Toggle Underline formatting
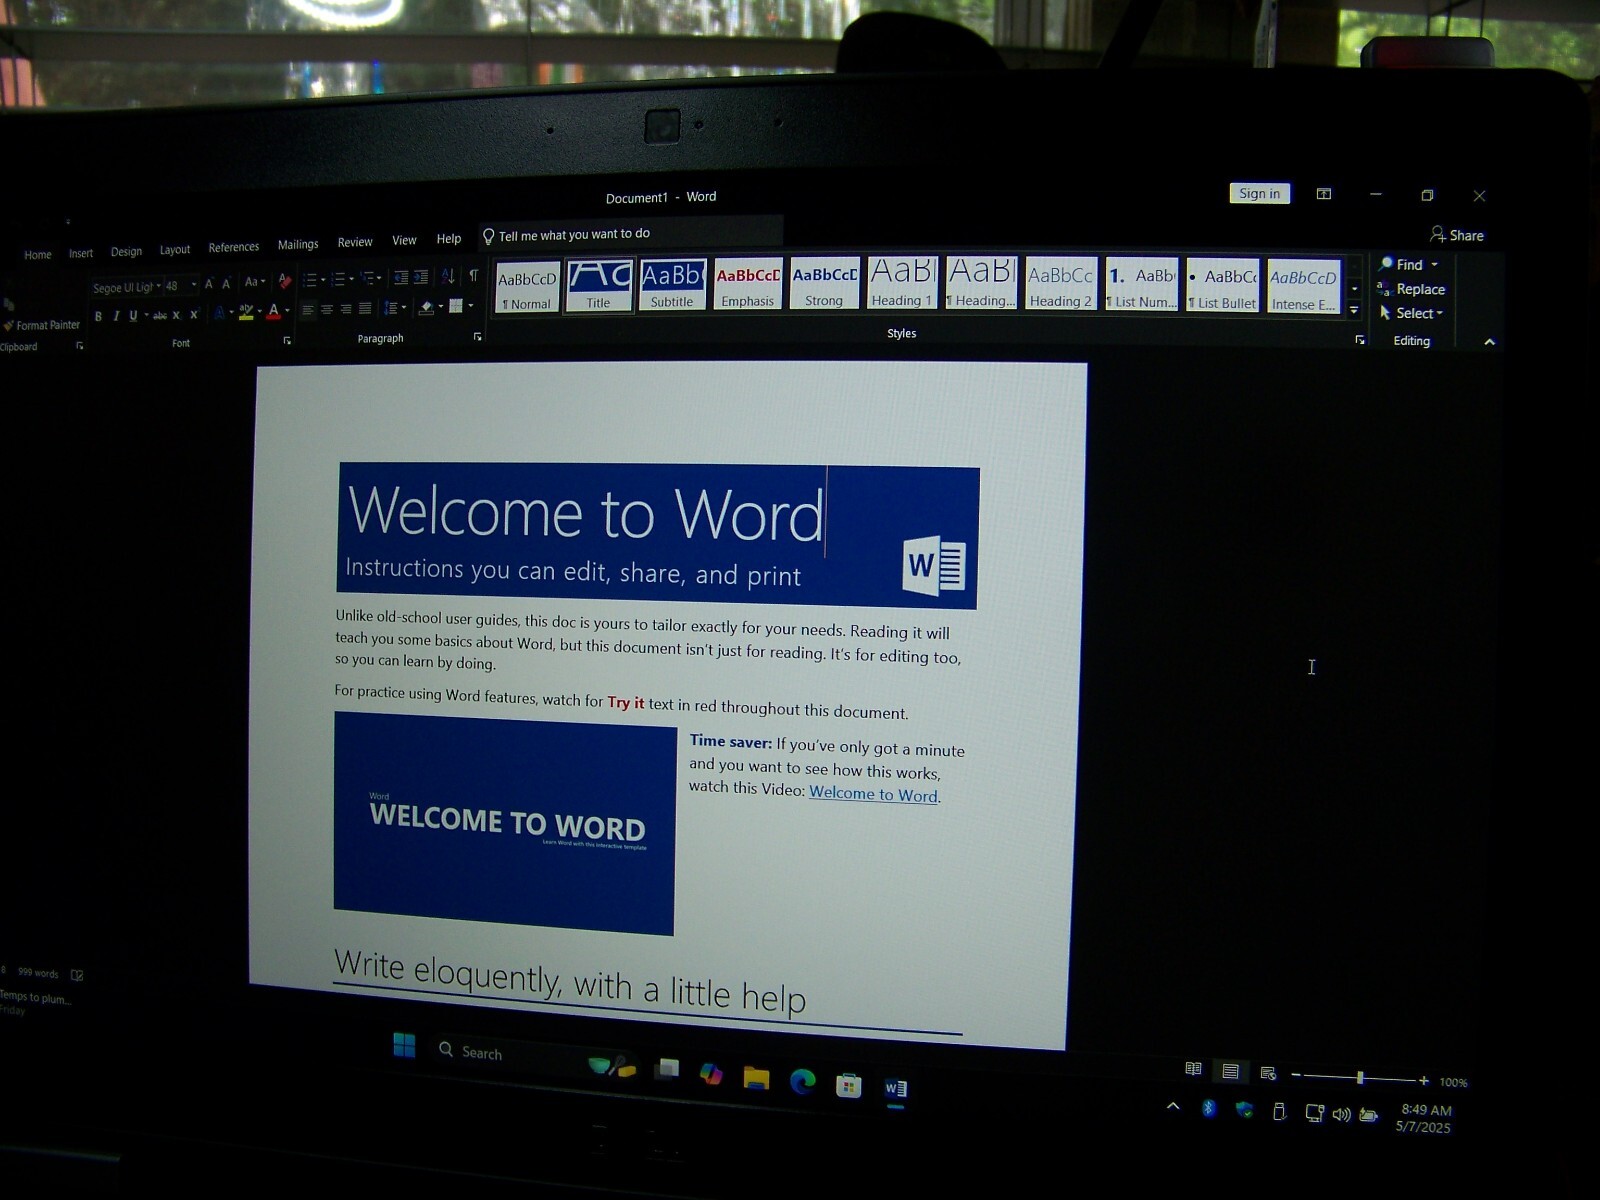 point(133,316)
